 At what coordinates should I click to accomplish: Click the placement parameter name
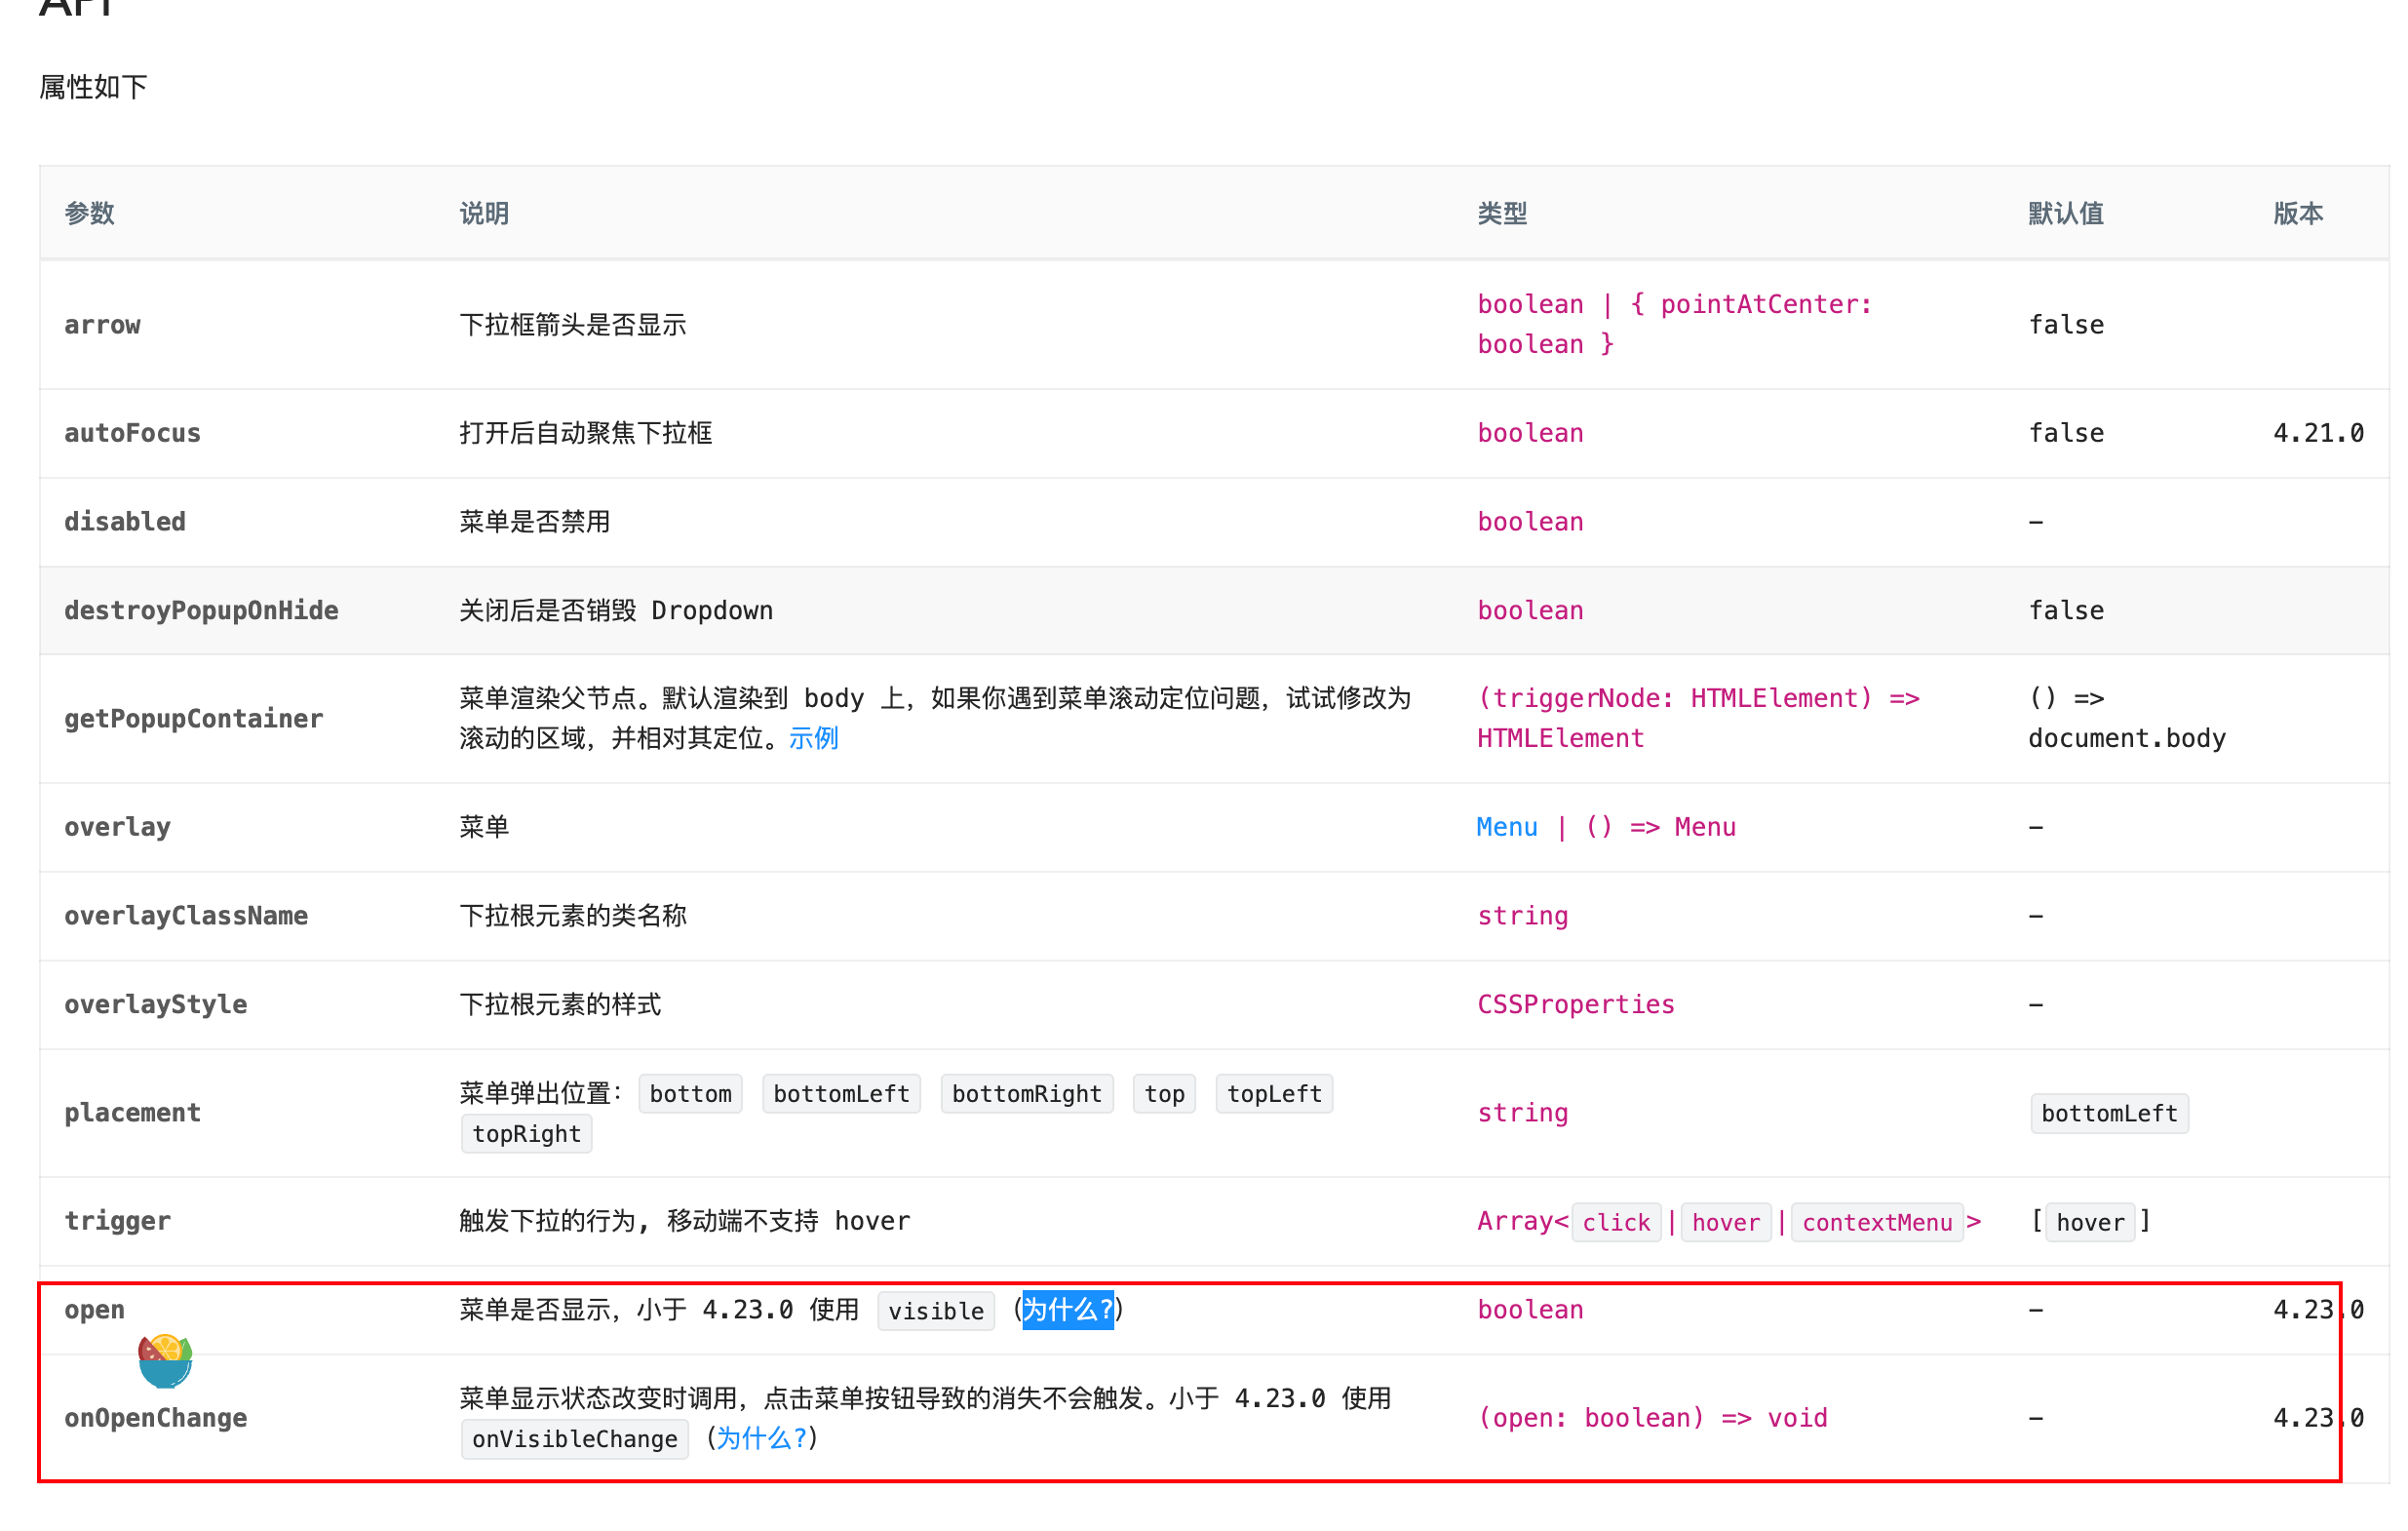tap(132, 1113)
